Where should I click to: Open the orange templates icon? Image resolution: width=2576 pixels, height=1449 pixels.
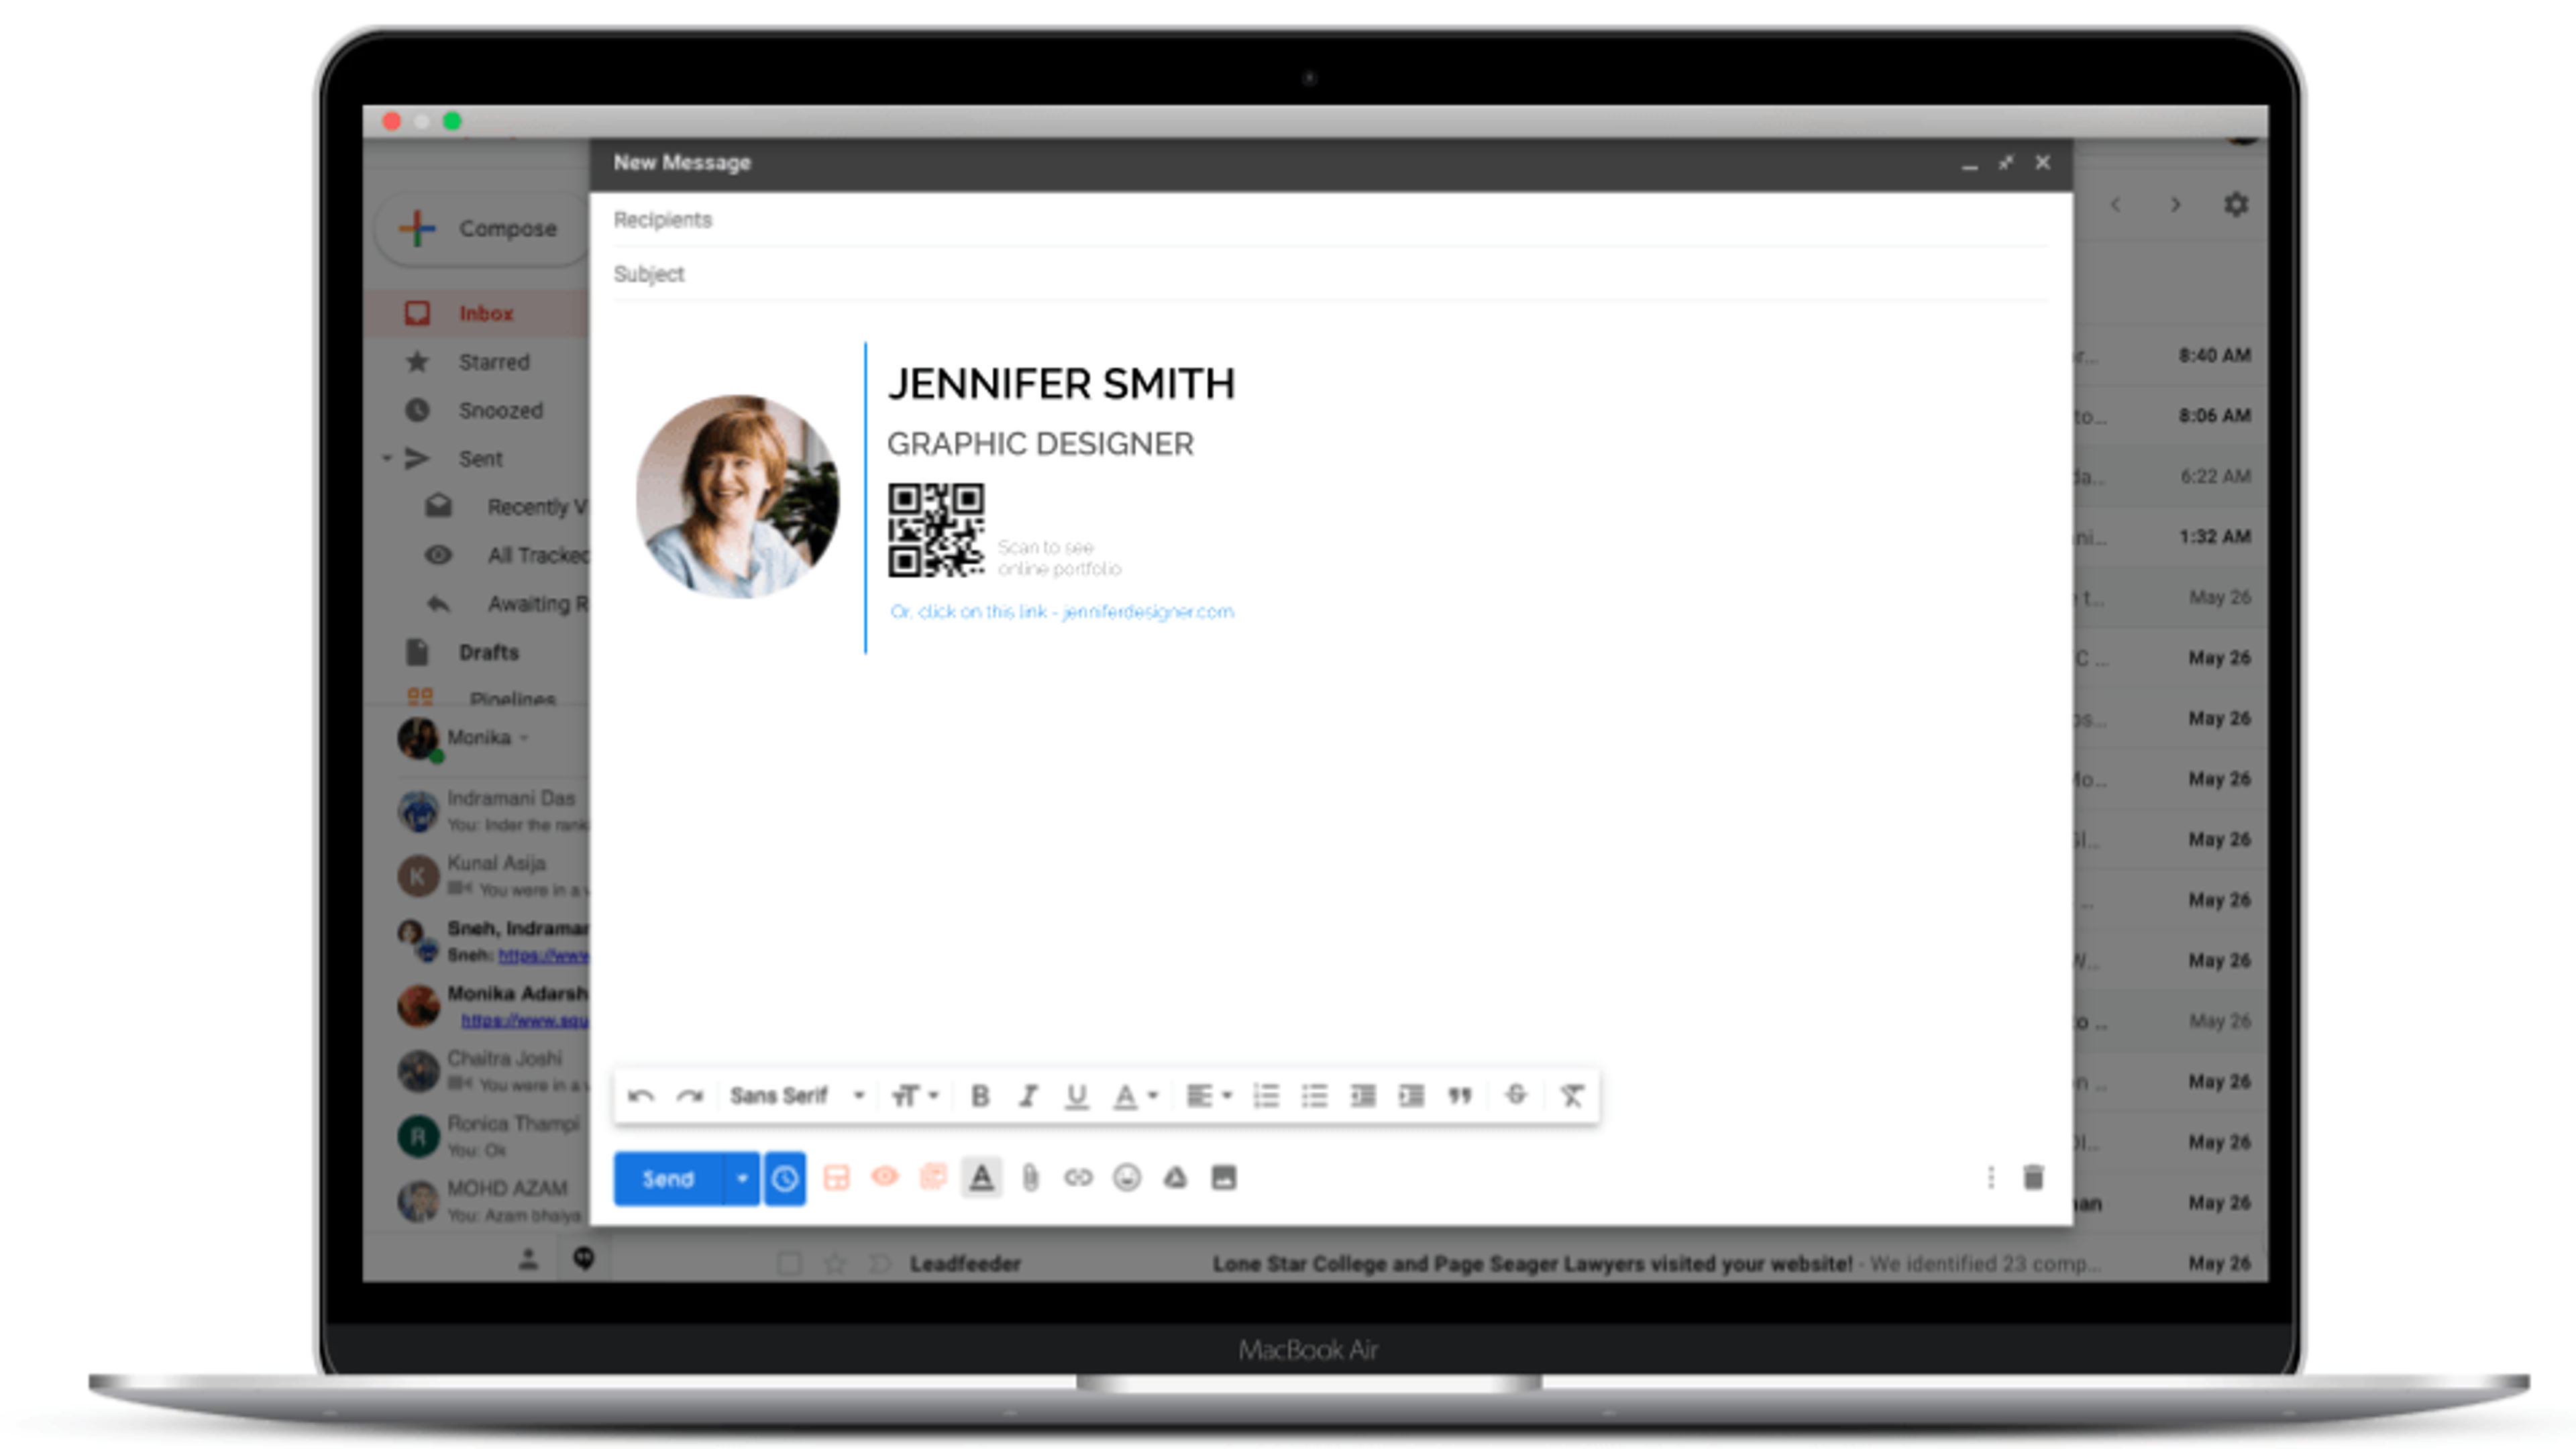[x=836, y=1178]
